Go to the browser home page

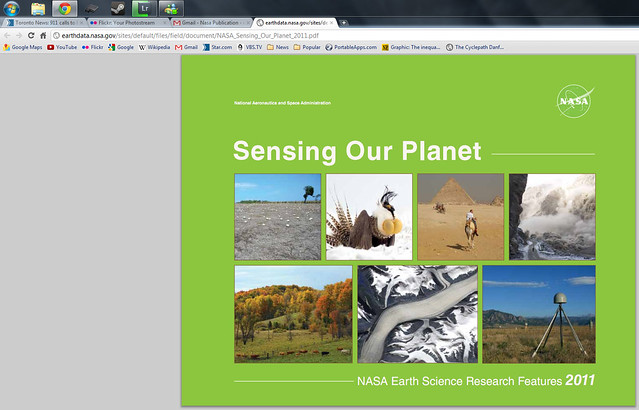(43, 35)
